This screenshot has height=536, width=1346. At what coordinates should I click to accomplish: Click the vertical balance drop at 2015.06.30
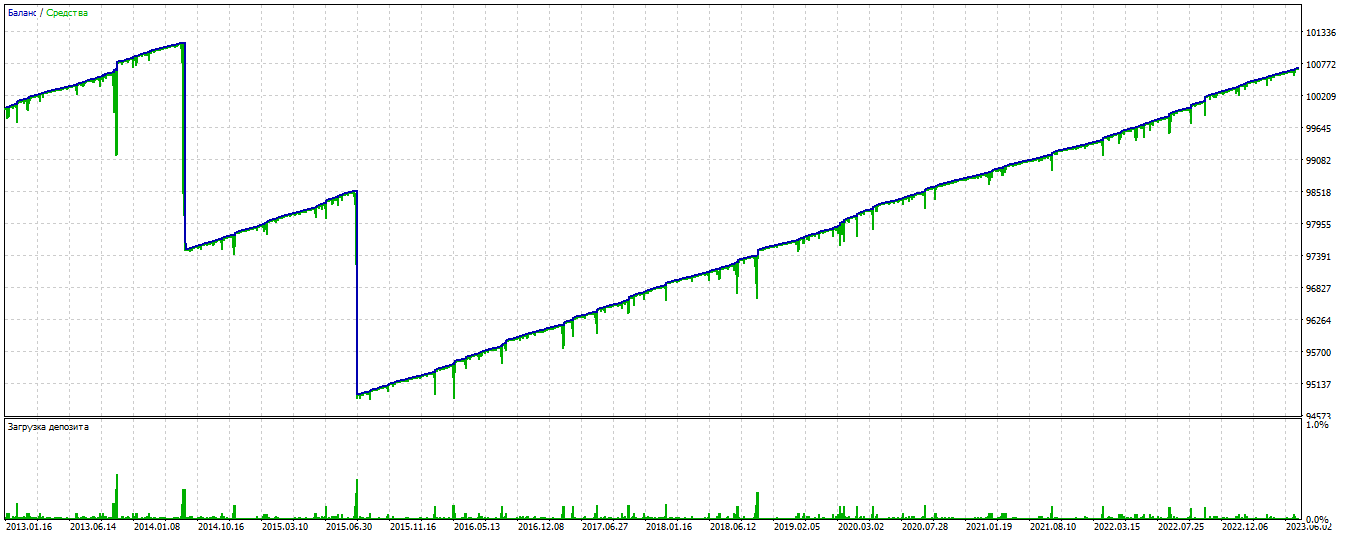(357, 293)
